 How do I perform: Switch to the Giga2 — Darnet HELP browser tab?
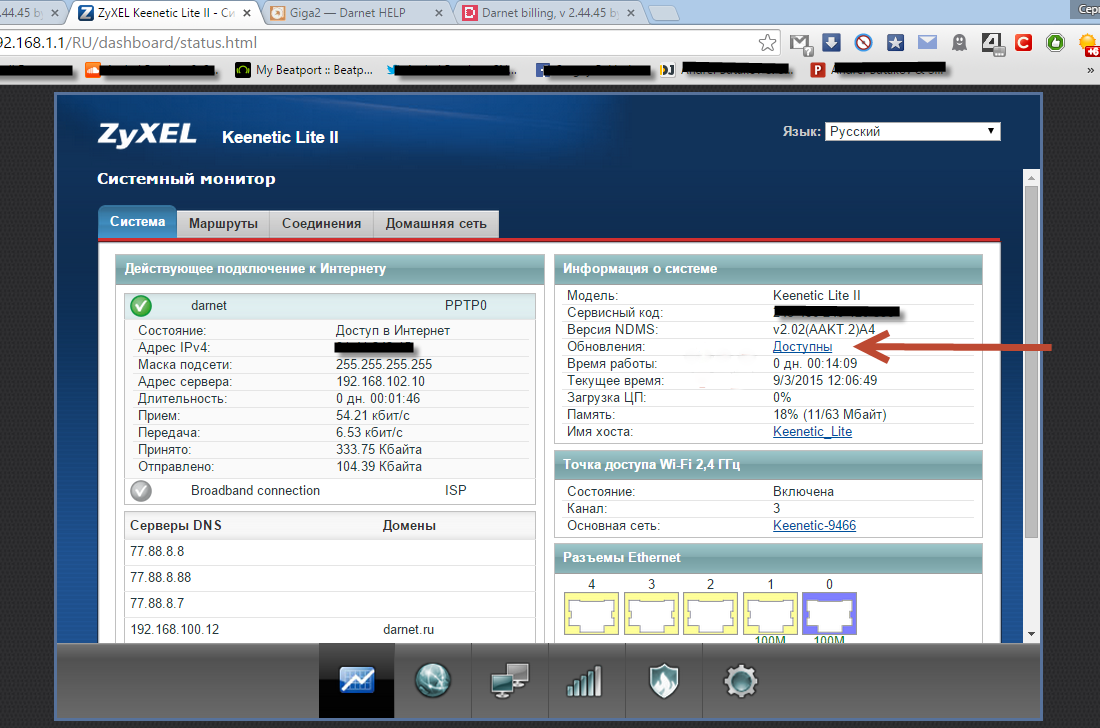pyautogui.click(x=348, y=13)
